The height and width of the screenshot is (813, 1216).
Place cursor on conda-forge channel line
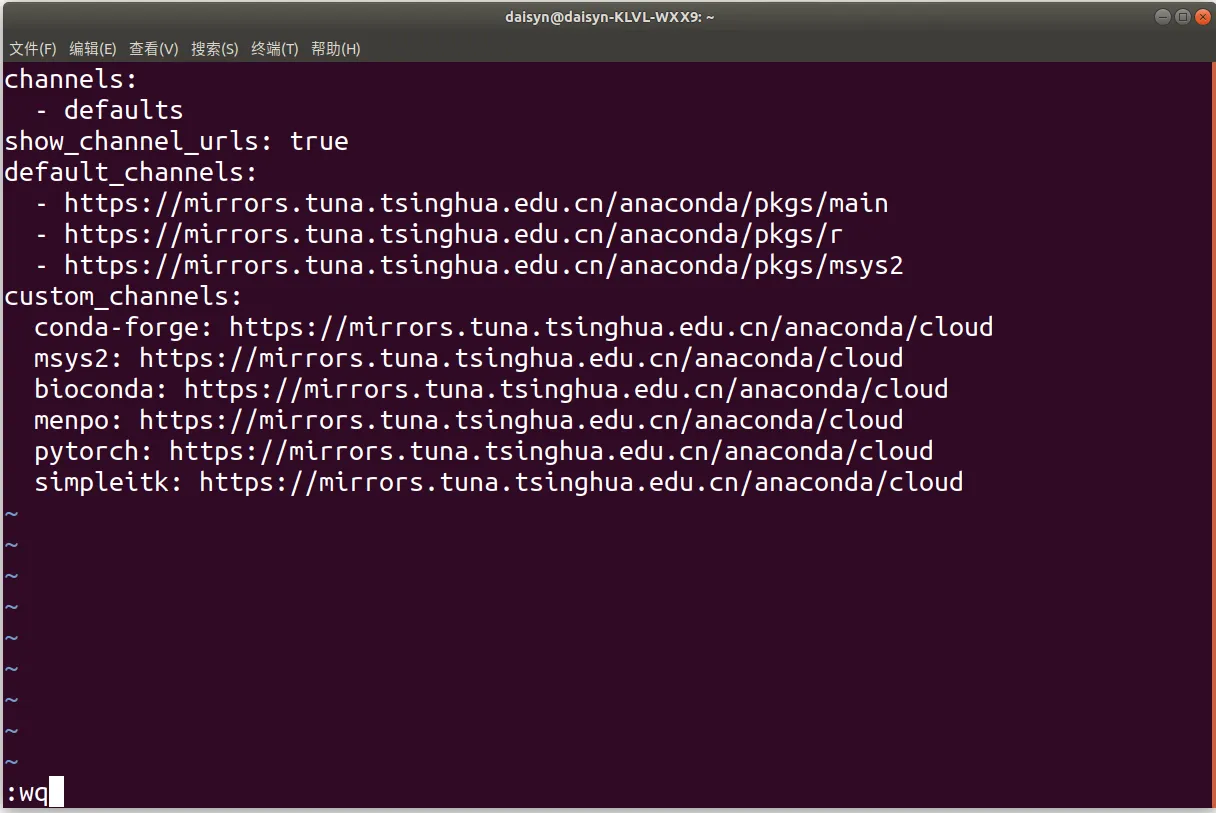click(514, 327)
